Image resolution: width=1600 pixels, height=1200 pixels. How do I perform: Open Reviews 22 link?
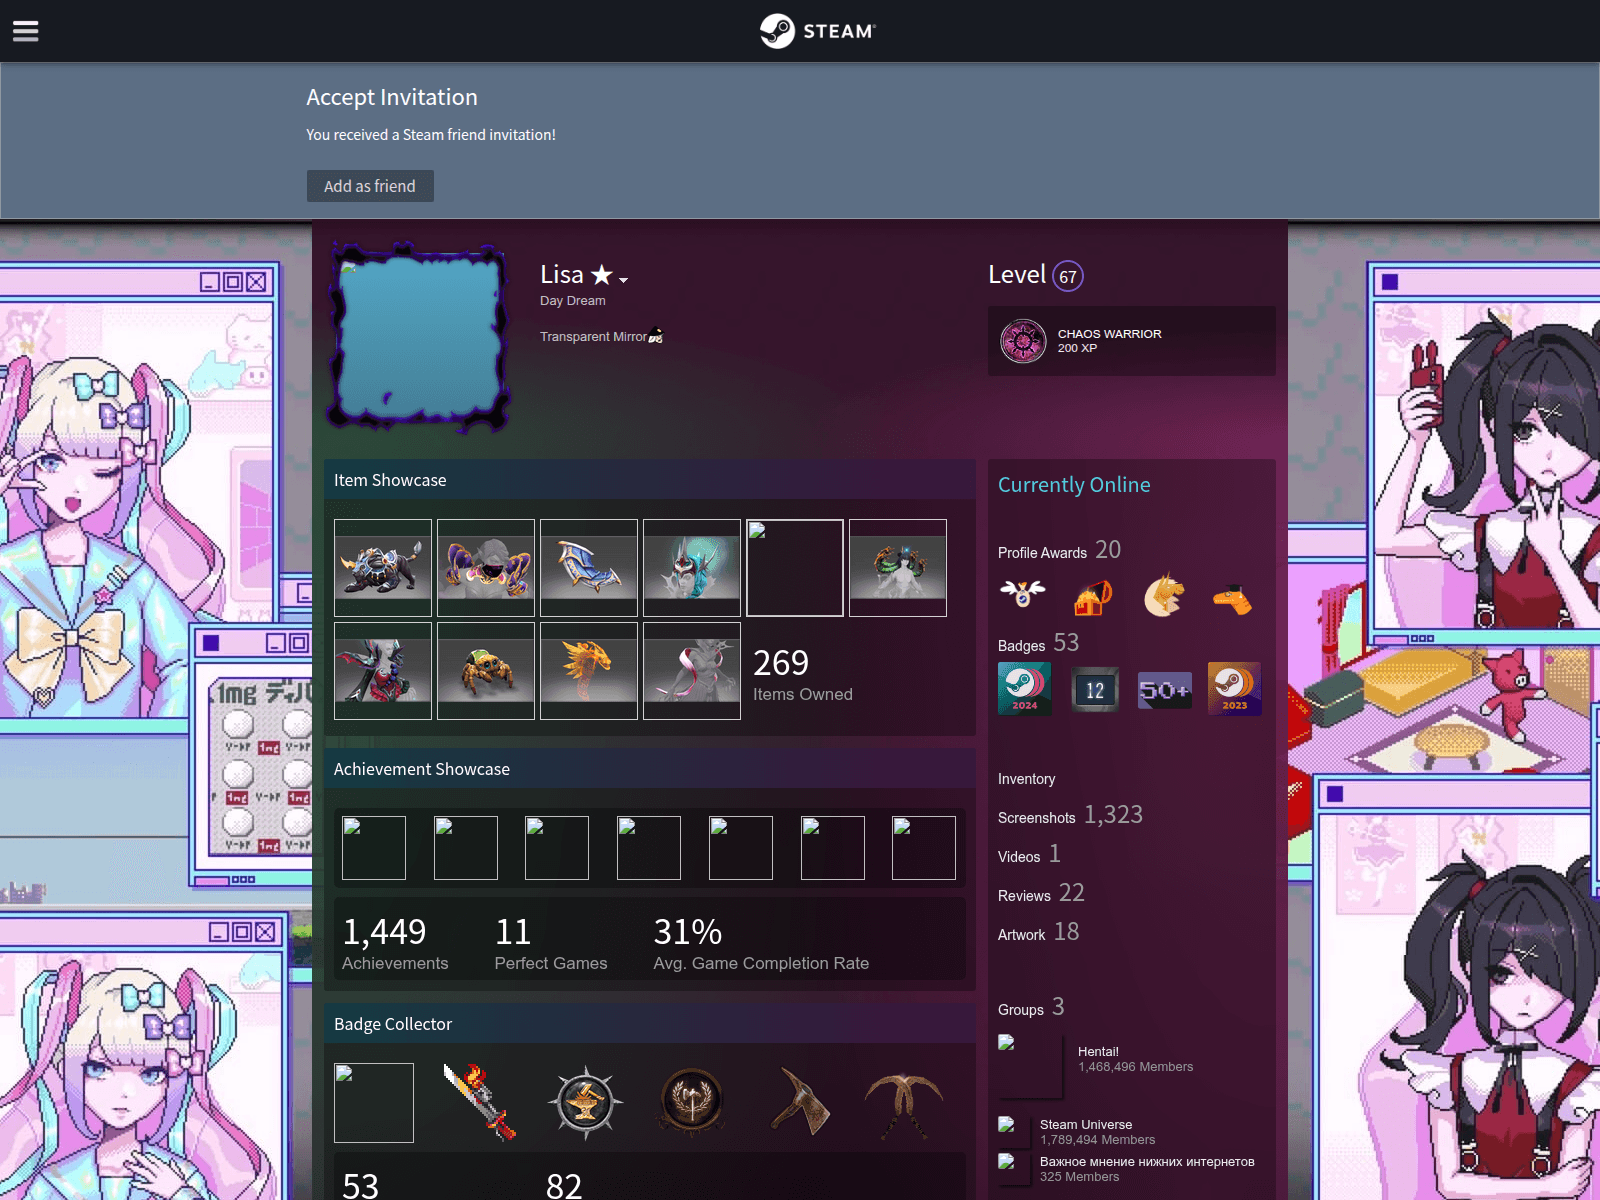coord(1041,893)
